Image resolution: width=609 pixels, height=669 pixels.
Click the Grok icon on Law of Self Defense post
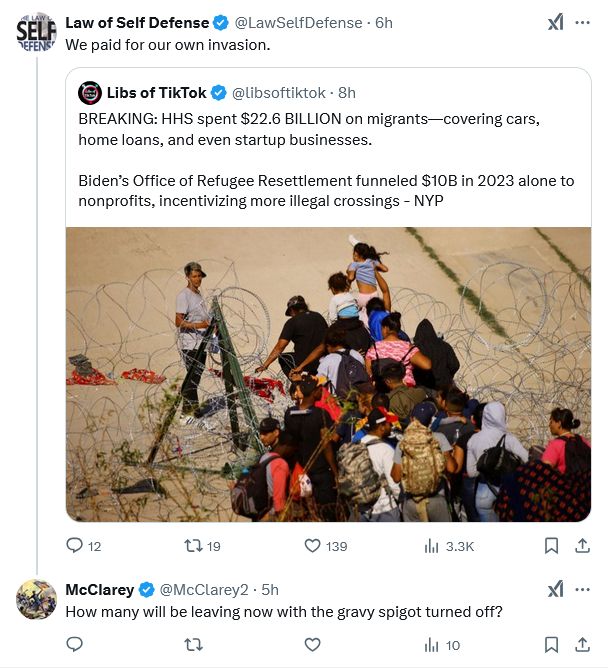pos(557,23)
